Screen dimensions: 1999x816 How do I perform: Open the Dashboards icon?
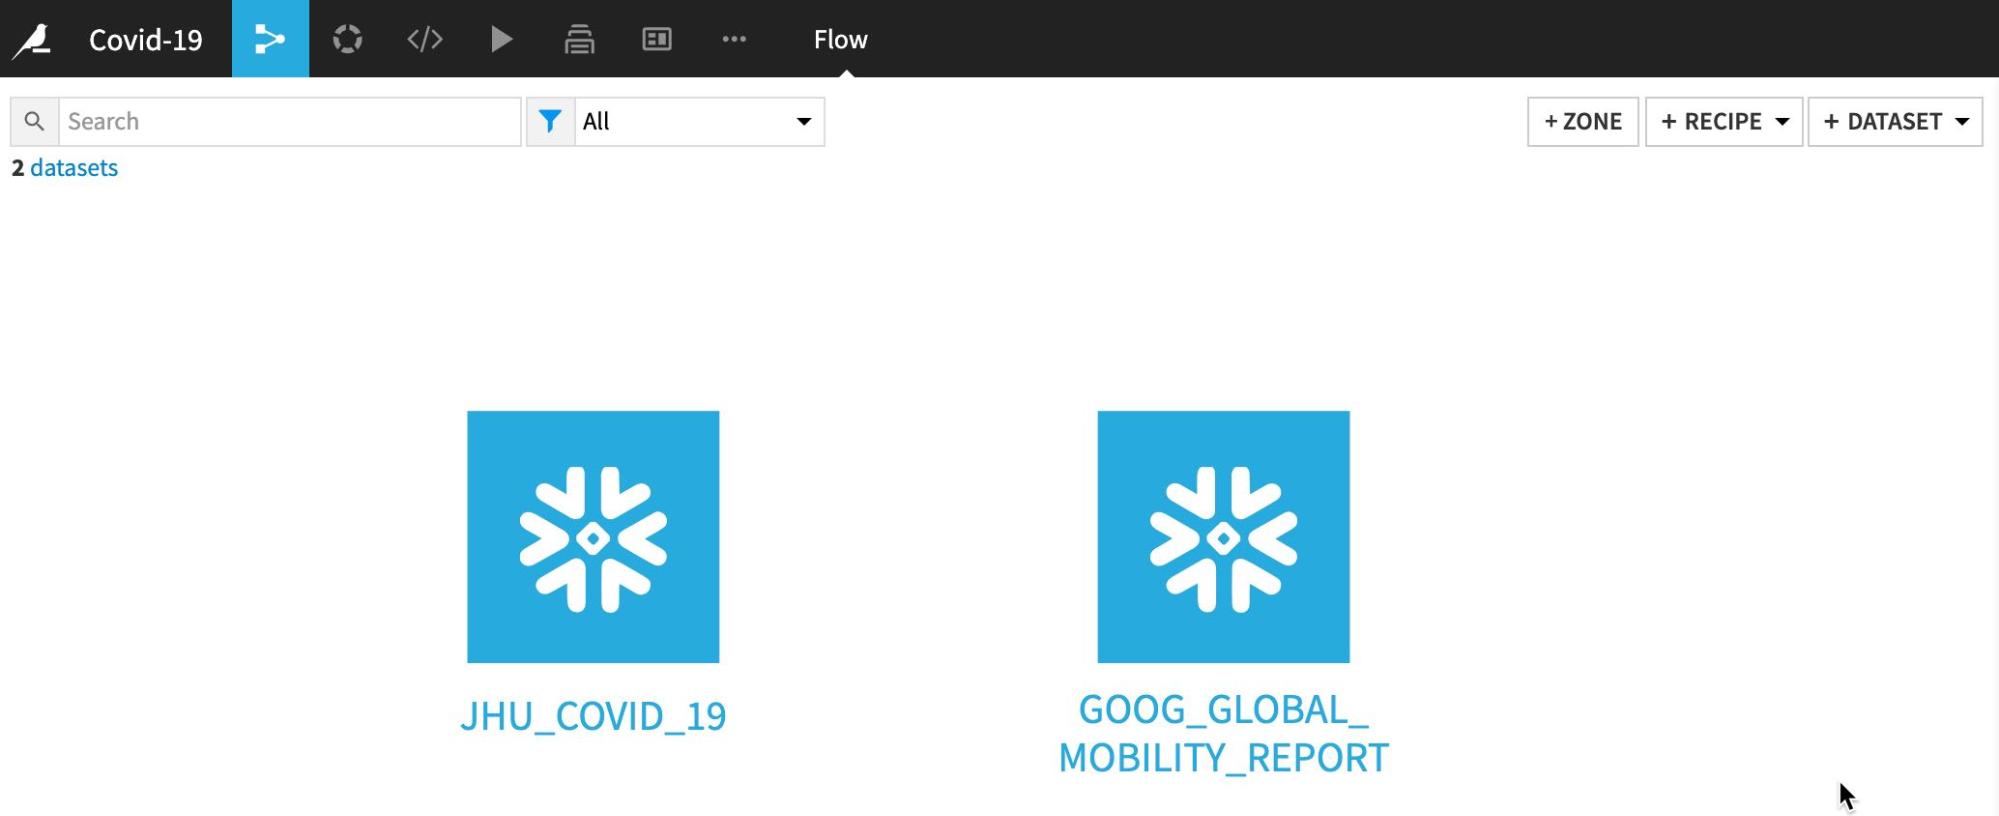click(x=656, y=39)
